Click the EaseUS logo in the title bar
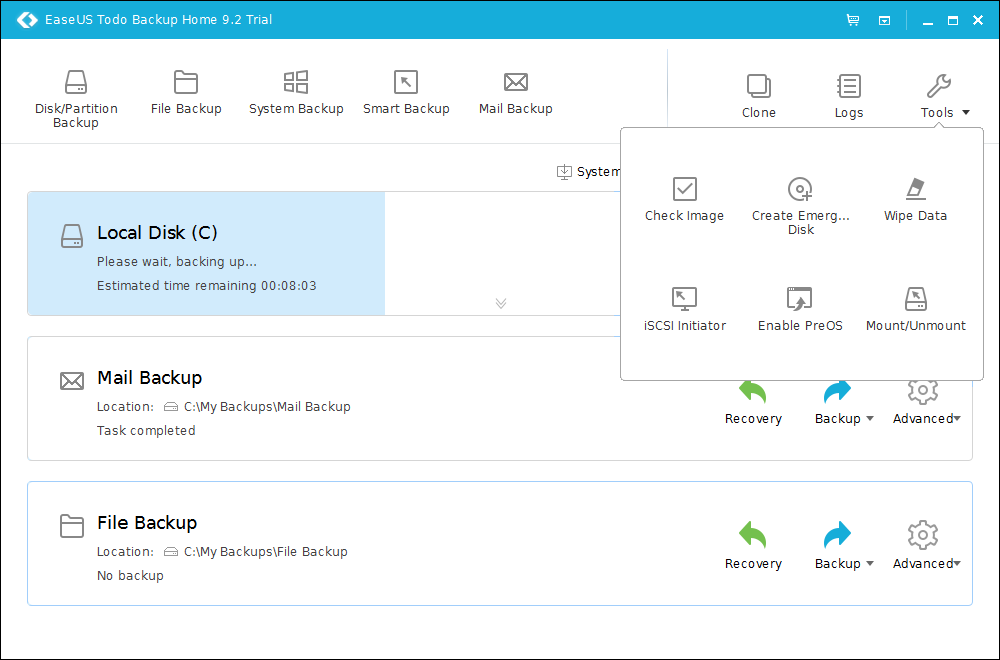The image size is (1000, 660). click(x=27, y=20)
